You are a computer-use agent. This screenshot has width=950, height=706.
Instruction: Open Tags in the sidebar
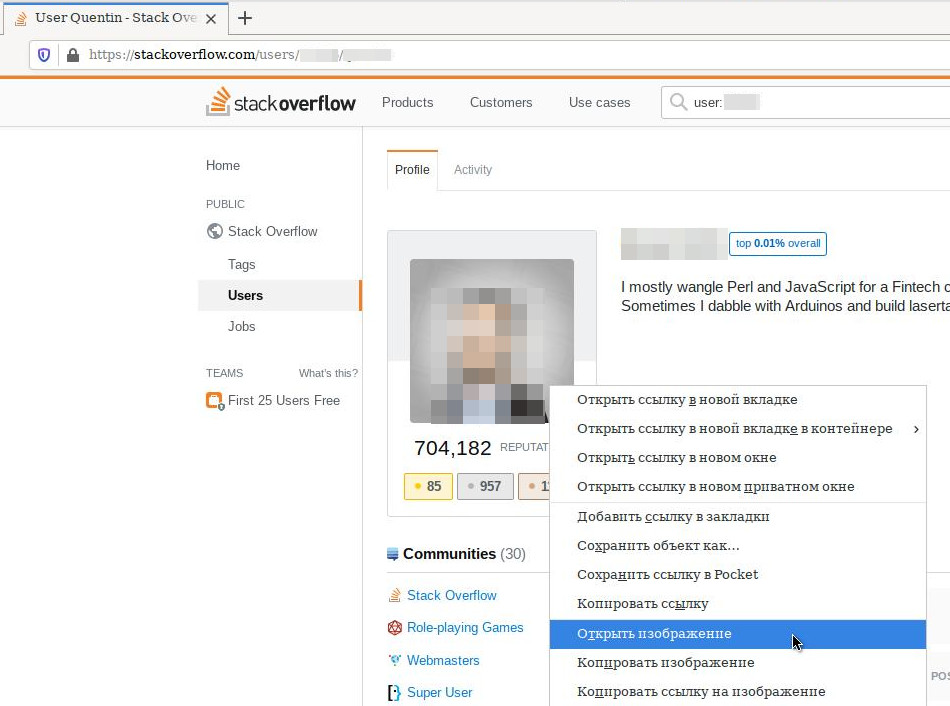tap(242, 265)
